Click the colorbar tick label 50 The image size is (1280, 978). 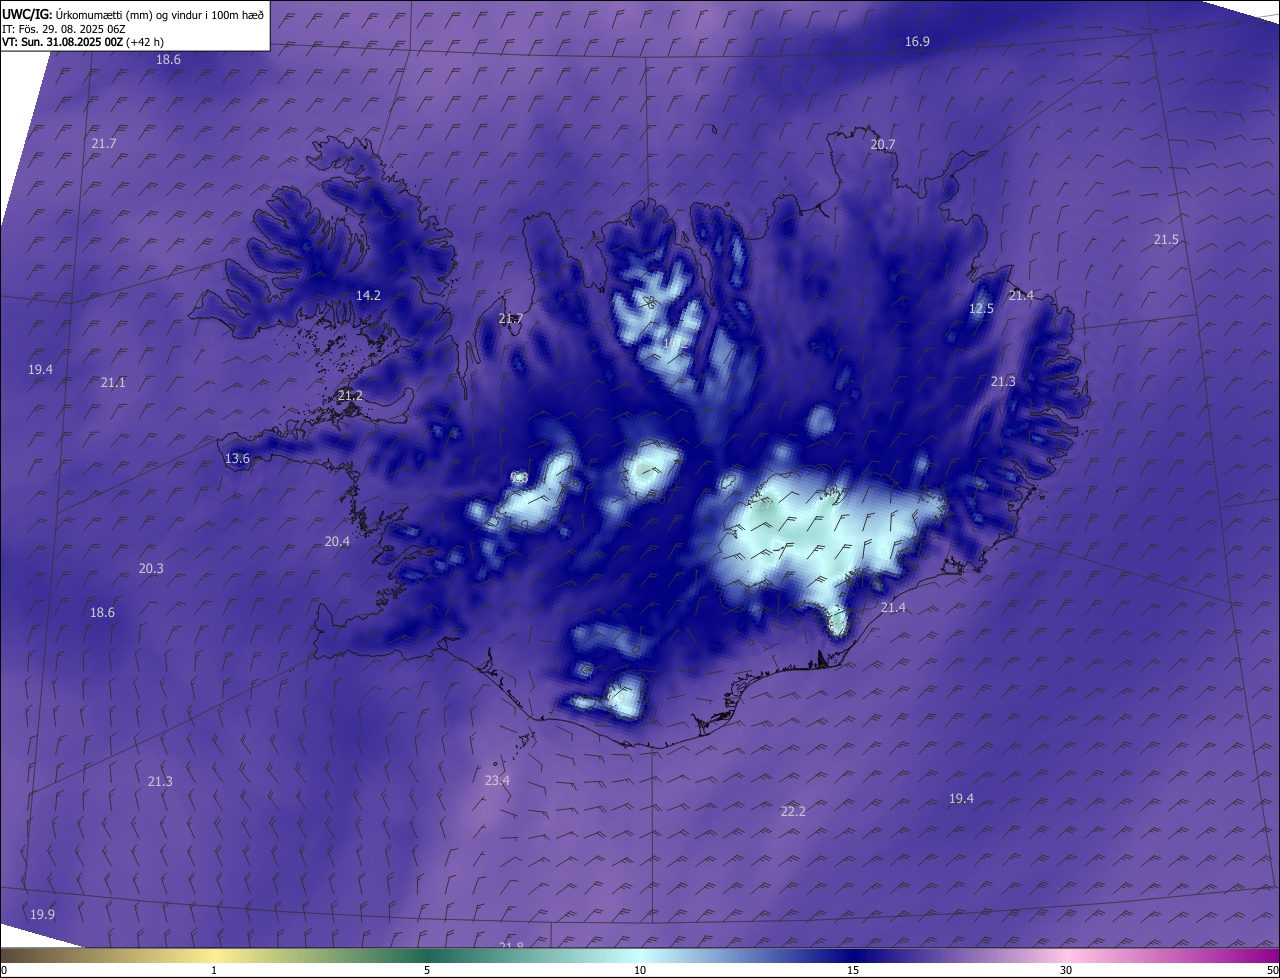point(1272,971)
